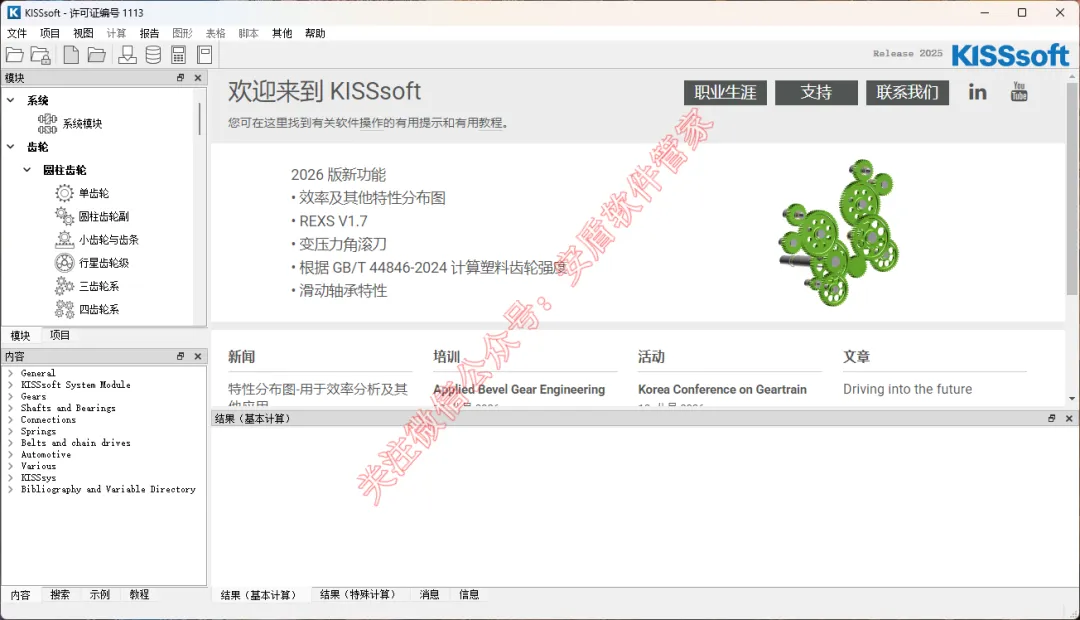This screenshot has width=1080, height=620.
Task: Undock the 内容 panel
Action: (180, 356)
